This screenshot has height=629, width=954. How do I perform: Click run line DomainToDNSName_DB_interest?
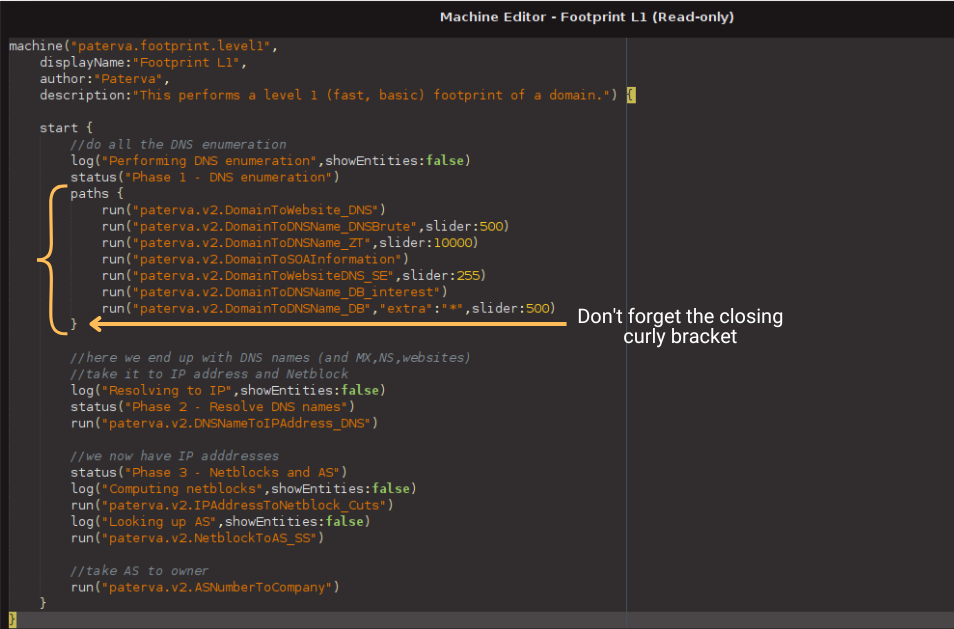tap(274, 292)
